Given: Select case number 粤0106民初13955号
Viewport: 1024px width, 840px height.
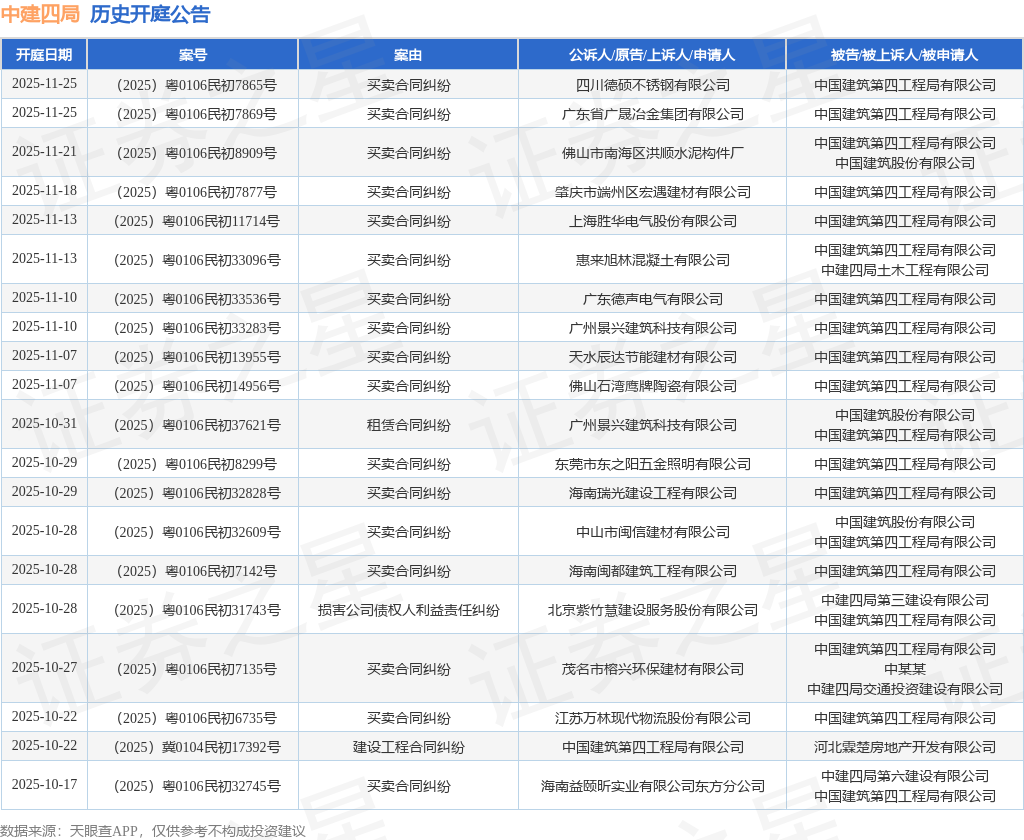Looking at the screenshot, I should point(221,357).
